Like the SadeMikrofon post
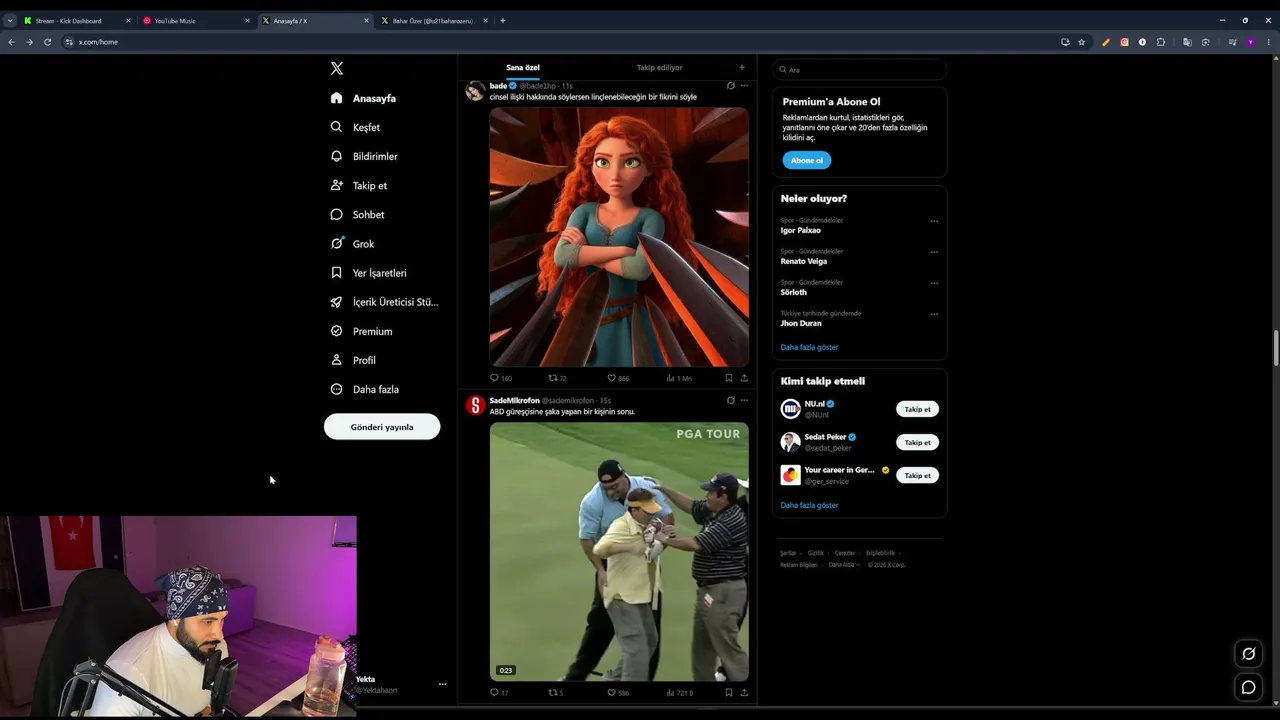 coord(618,692)
